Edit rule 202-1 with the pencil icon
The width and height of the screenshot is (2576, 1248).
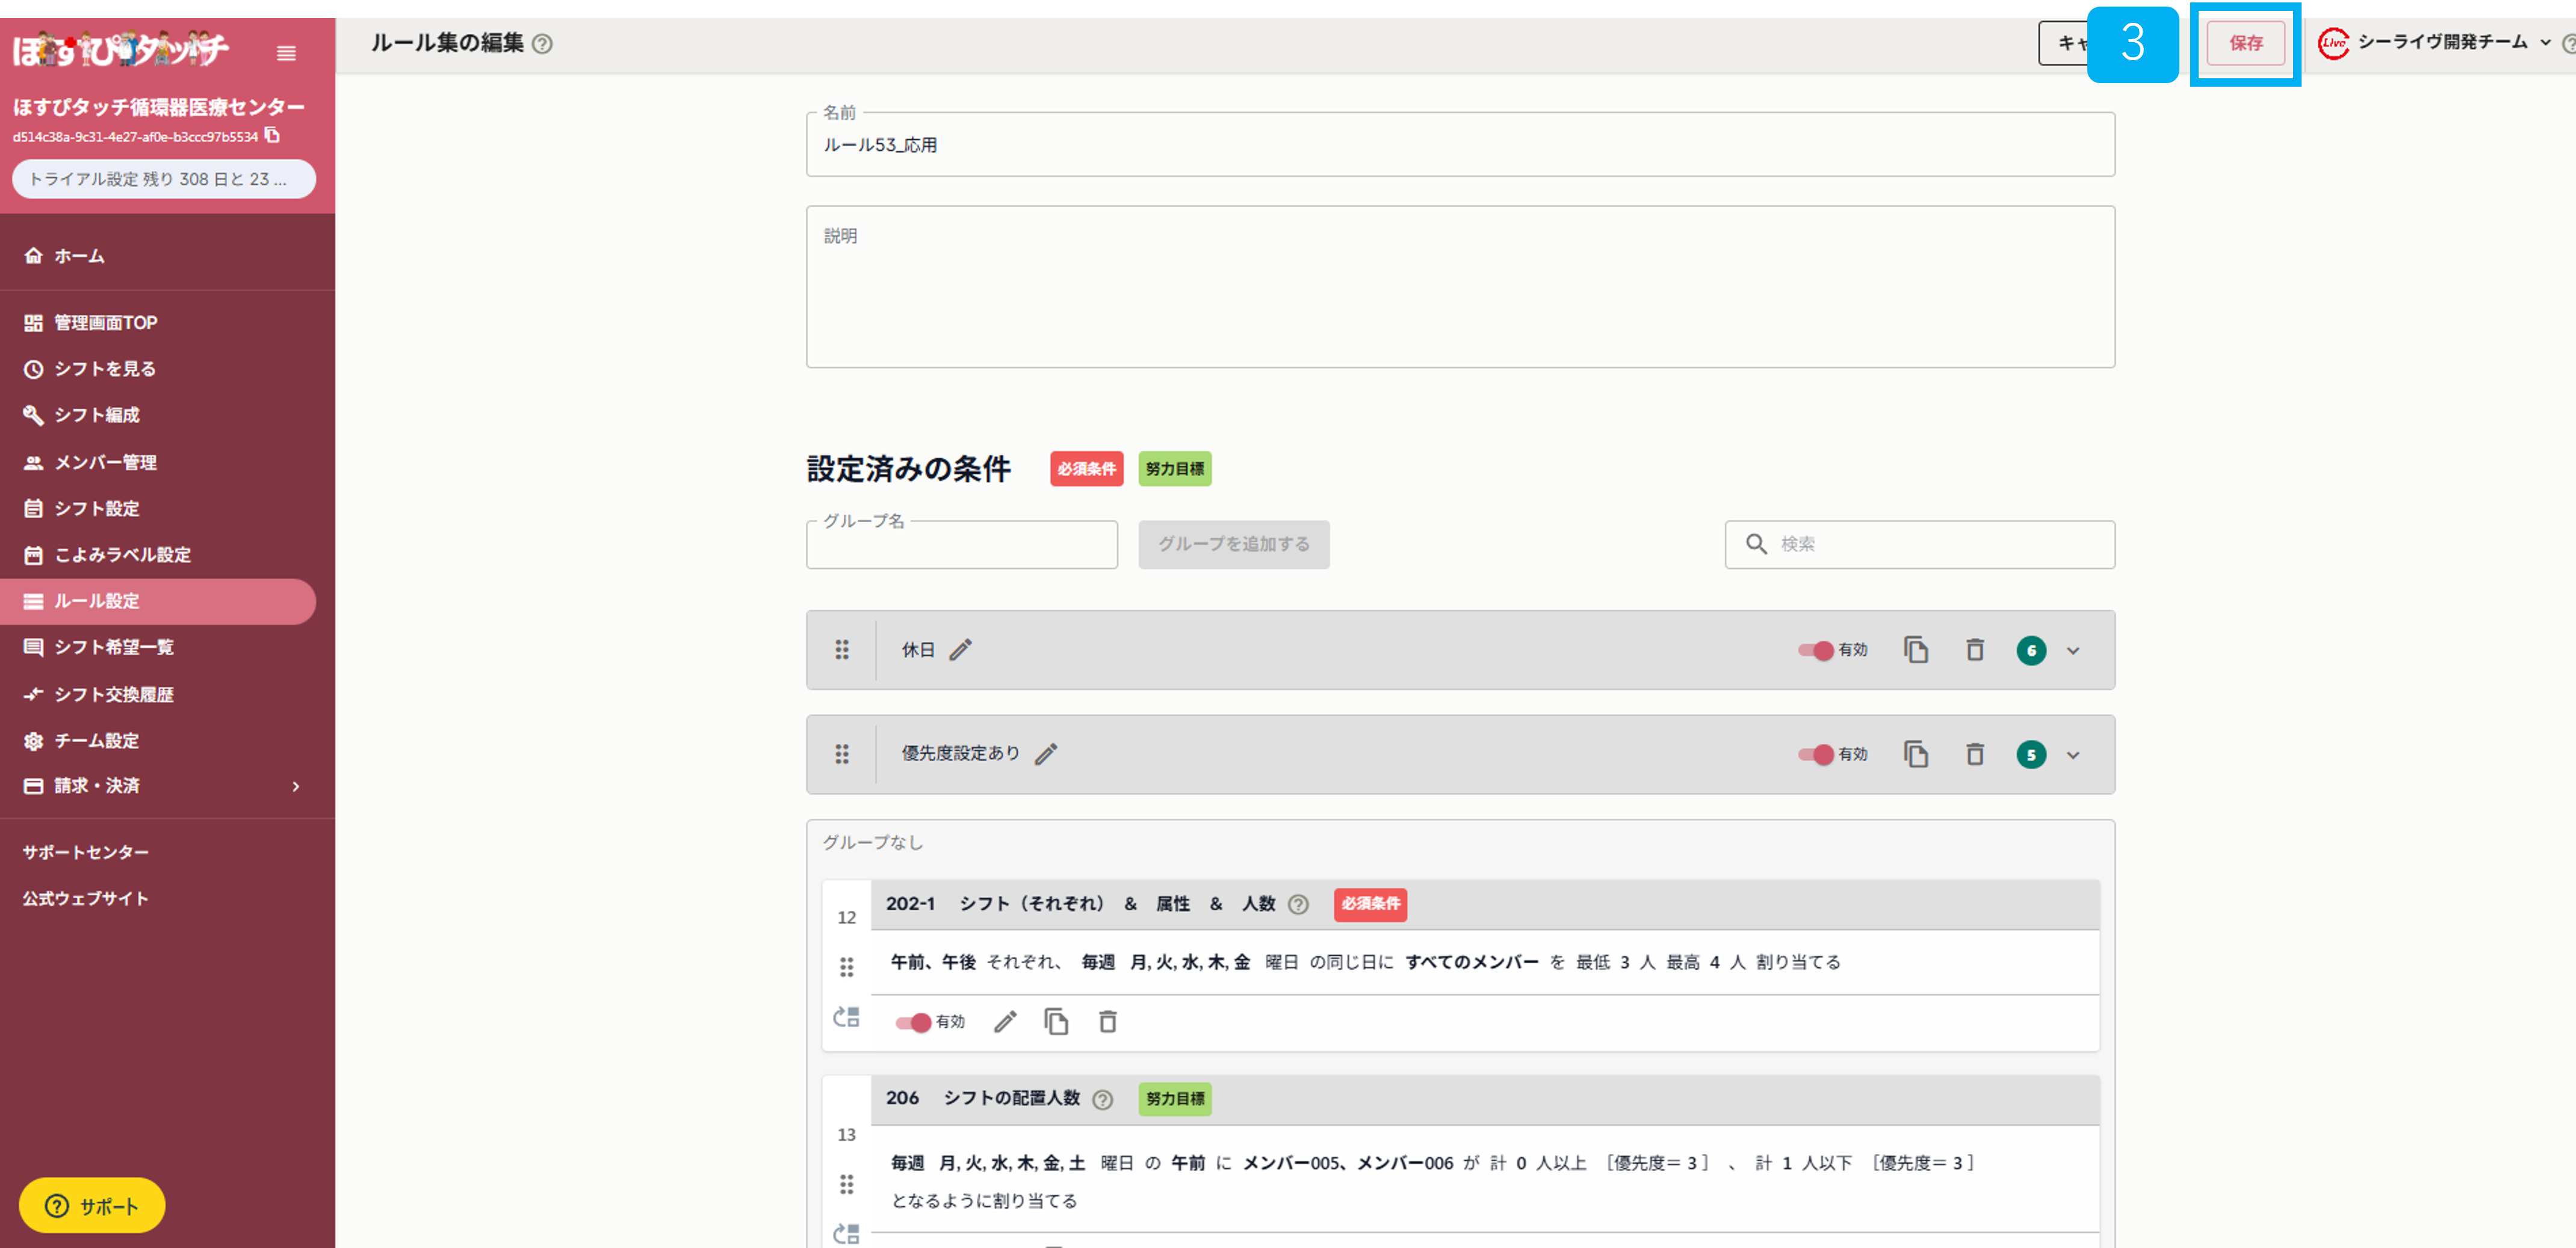[1005, 1021]
